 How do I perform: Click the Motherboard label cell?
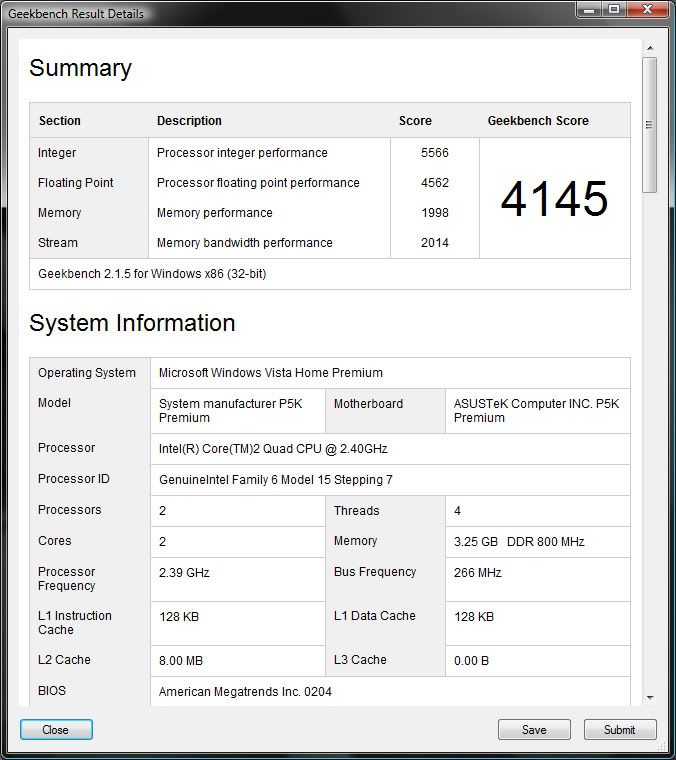[368, 404]
